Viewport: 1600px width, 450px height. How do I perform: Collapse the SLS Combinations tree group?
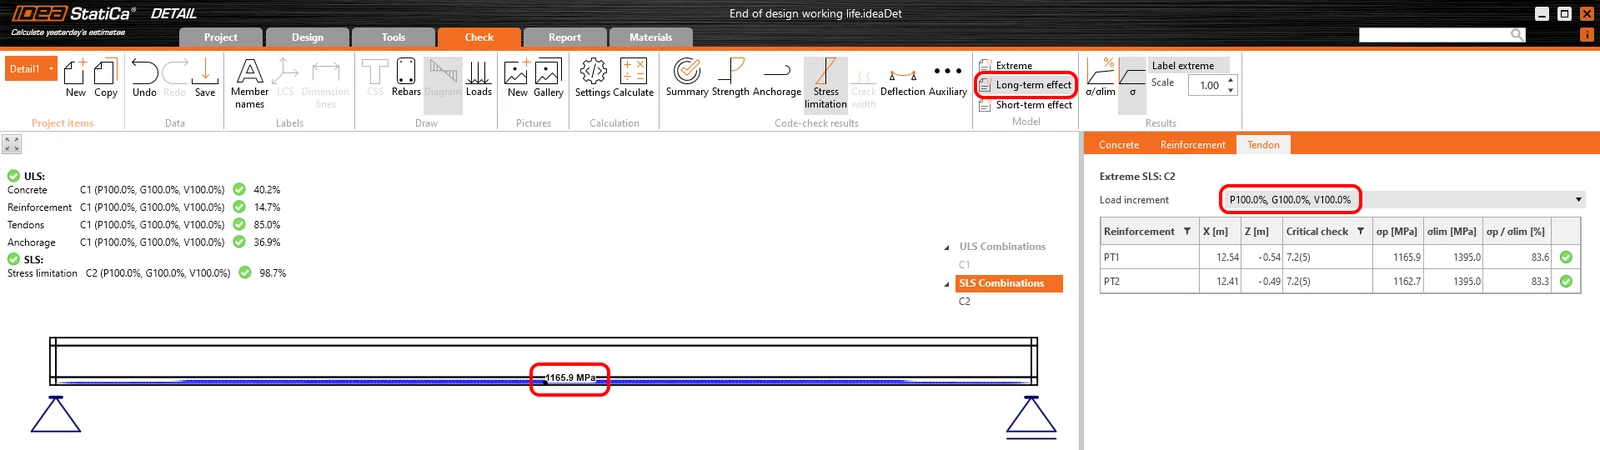click(x=947, y=284)
